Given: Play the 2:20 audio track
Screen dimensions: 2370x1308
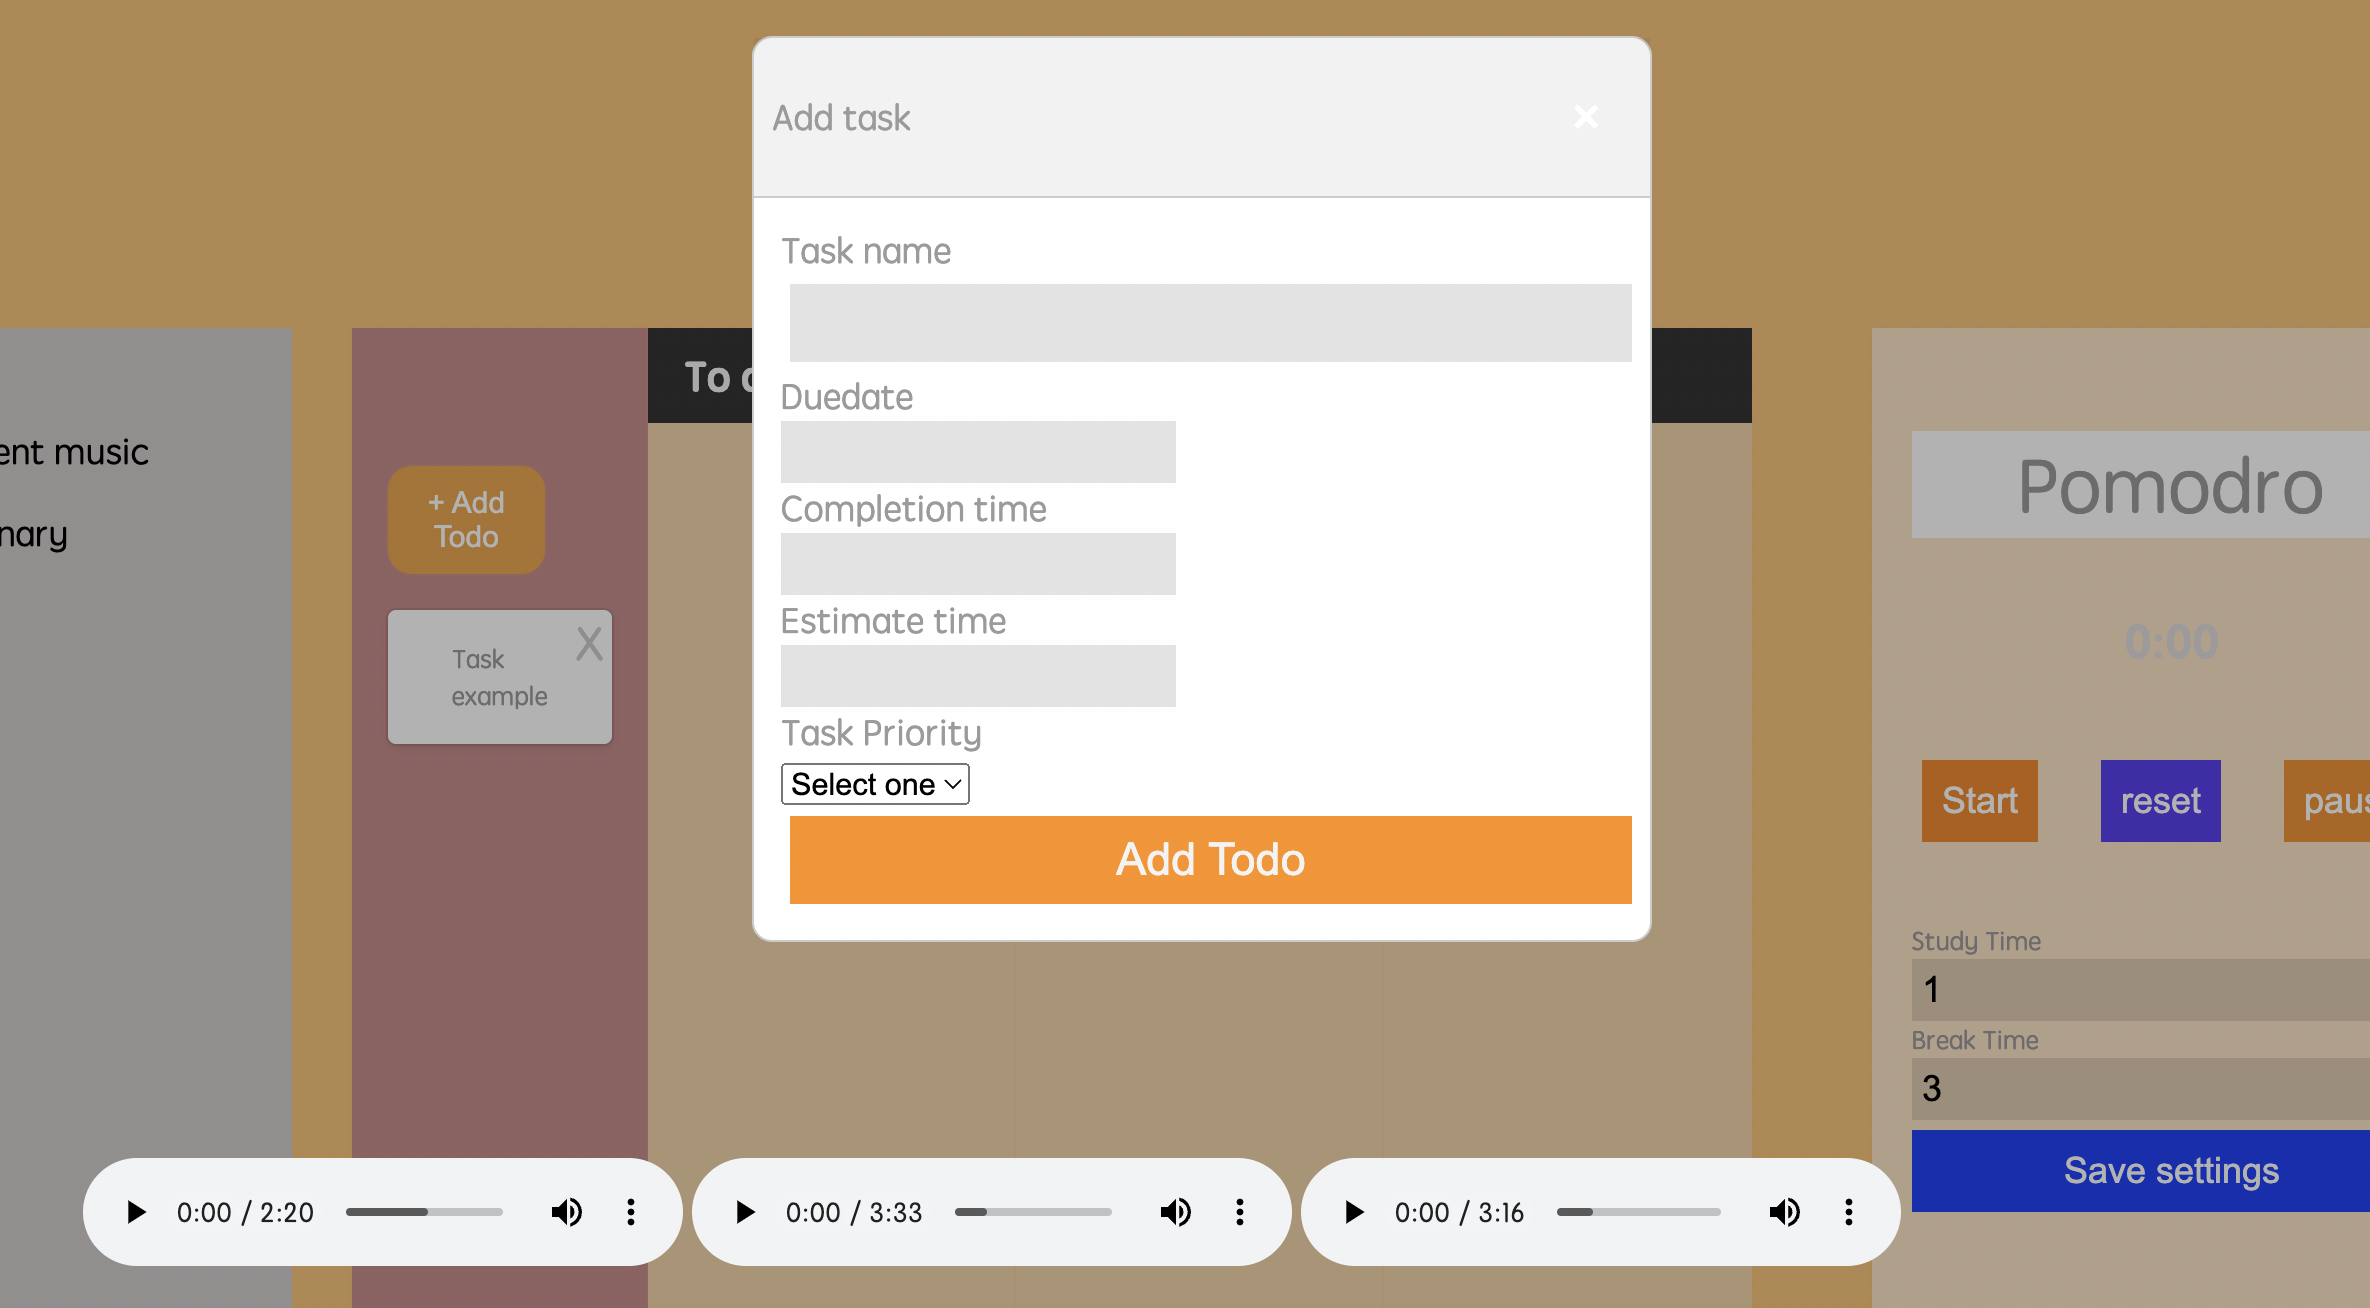Looking at the screenshot, I should coord(137,1212).
